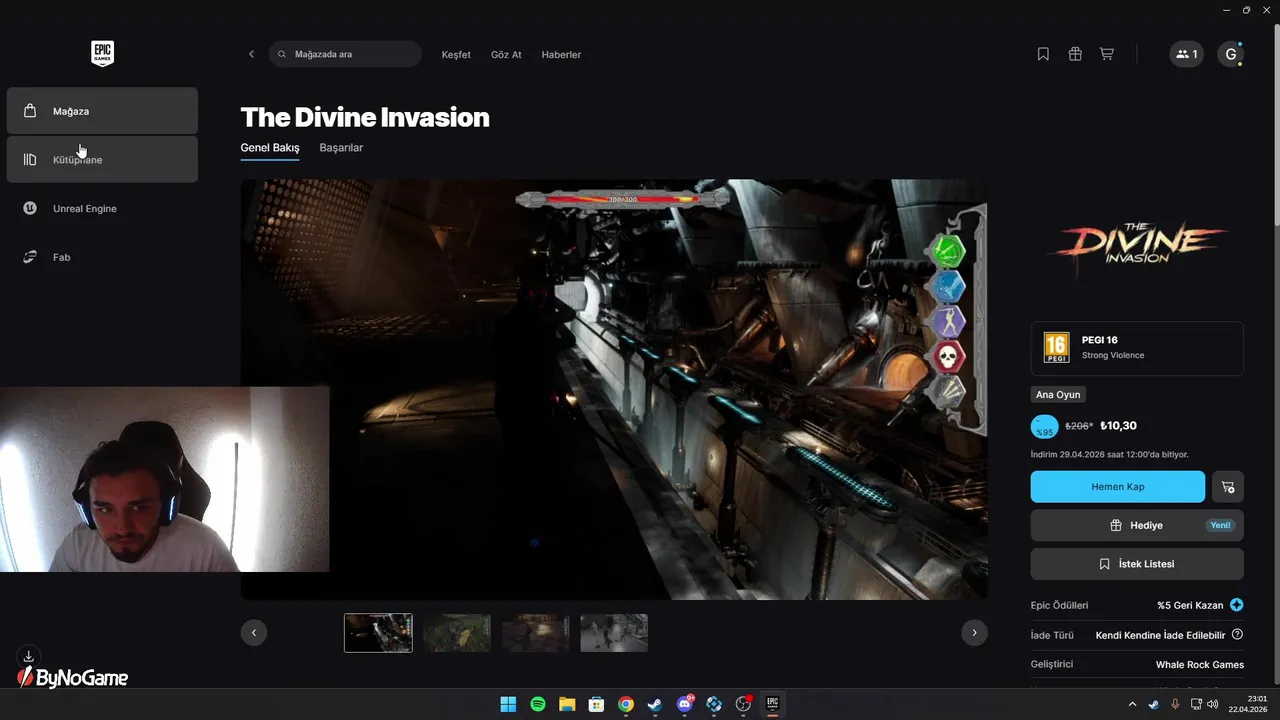
Task: Show next screenshot with right arrow
Action: [x=974, y=632]
